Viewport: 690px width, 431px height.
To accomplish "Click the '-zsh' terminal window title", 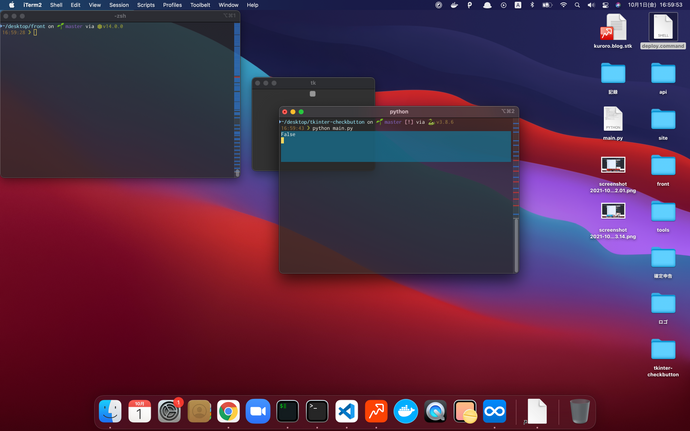I will coord(120,15).
